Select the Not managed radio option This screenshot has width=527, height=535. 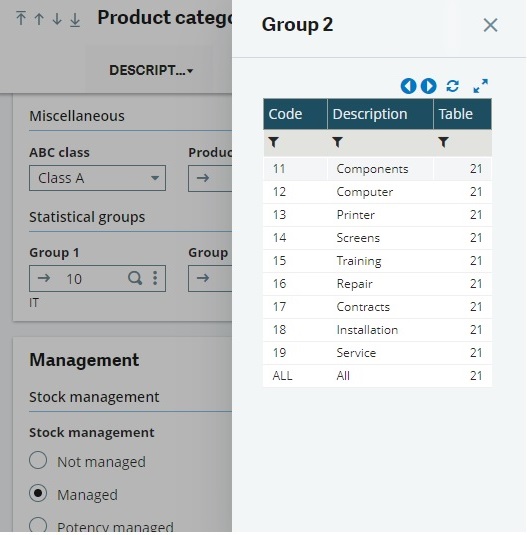point(38,461)
